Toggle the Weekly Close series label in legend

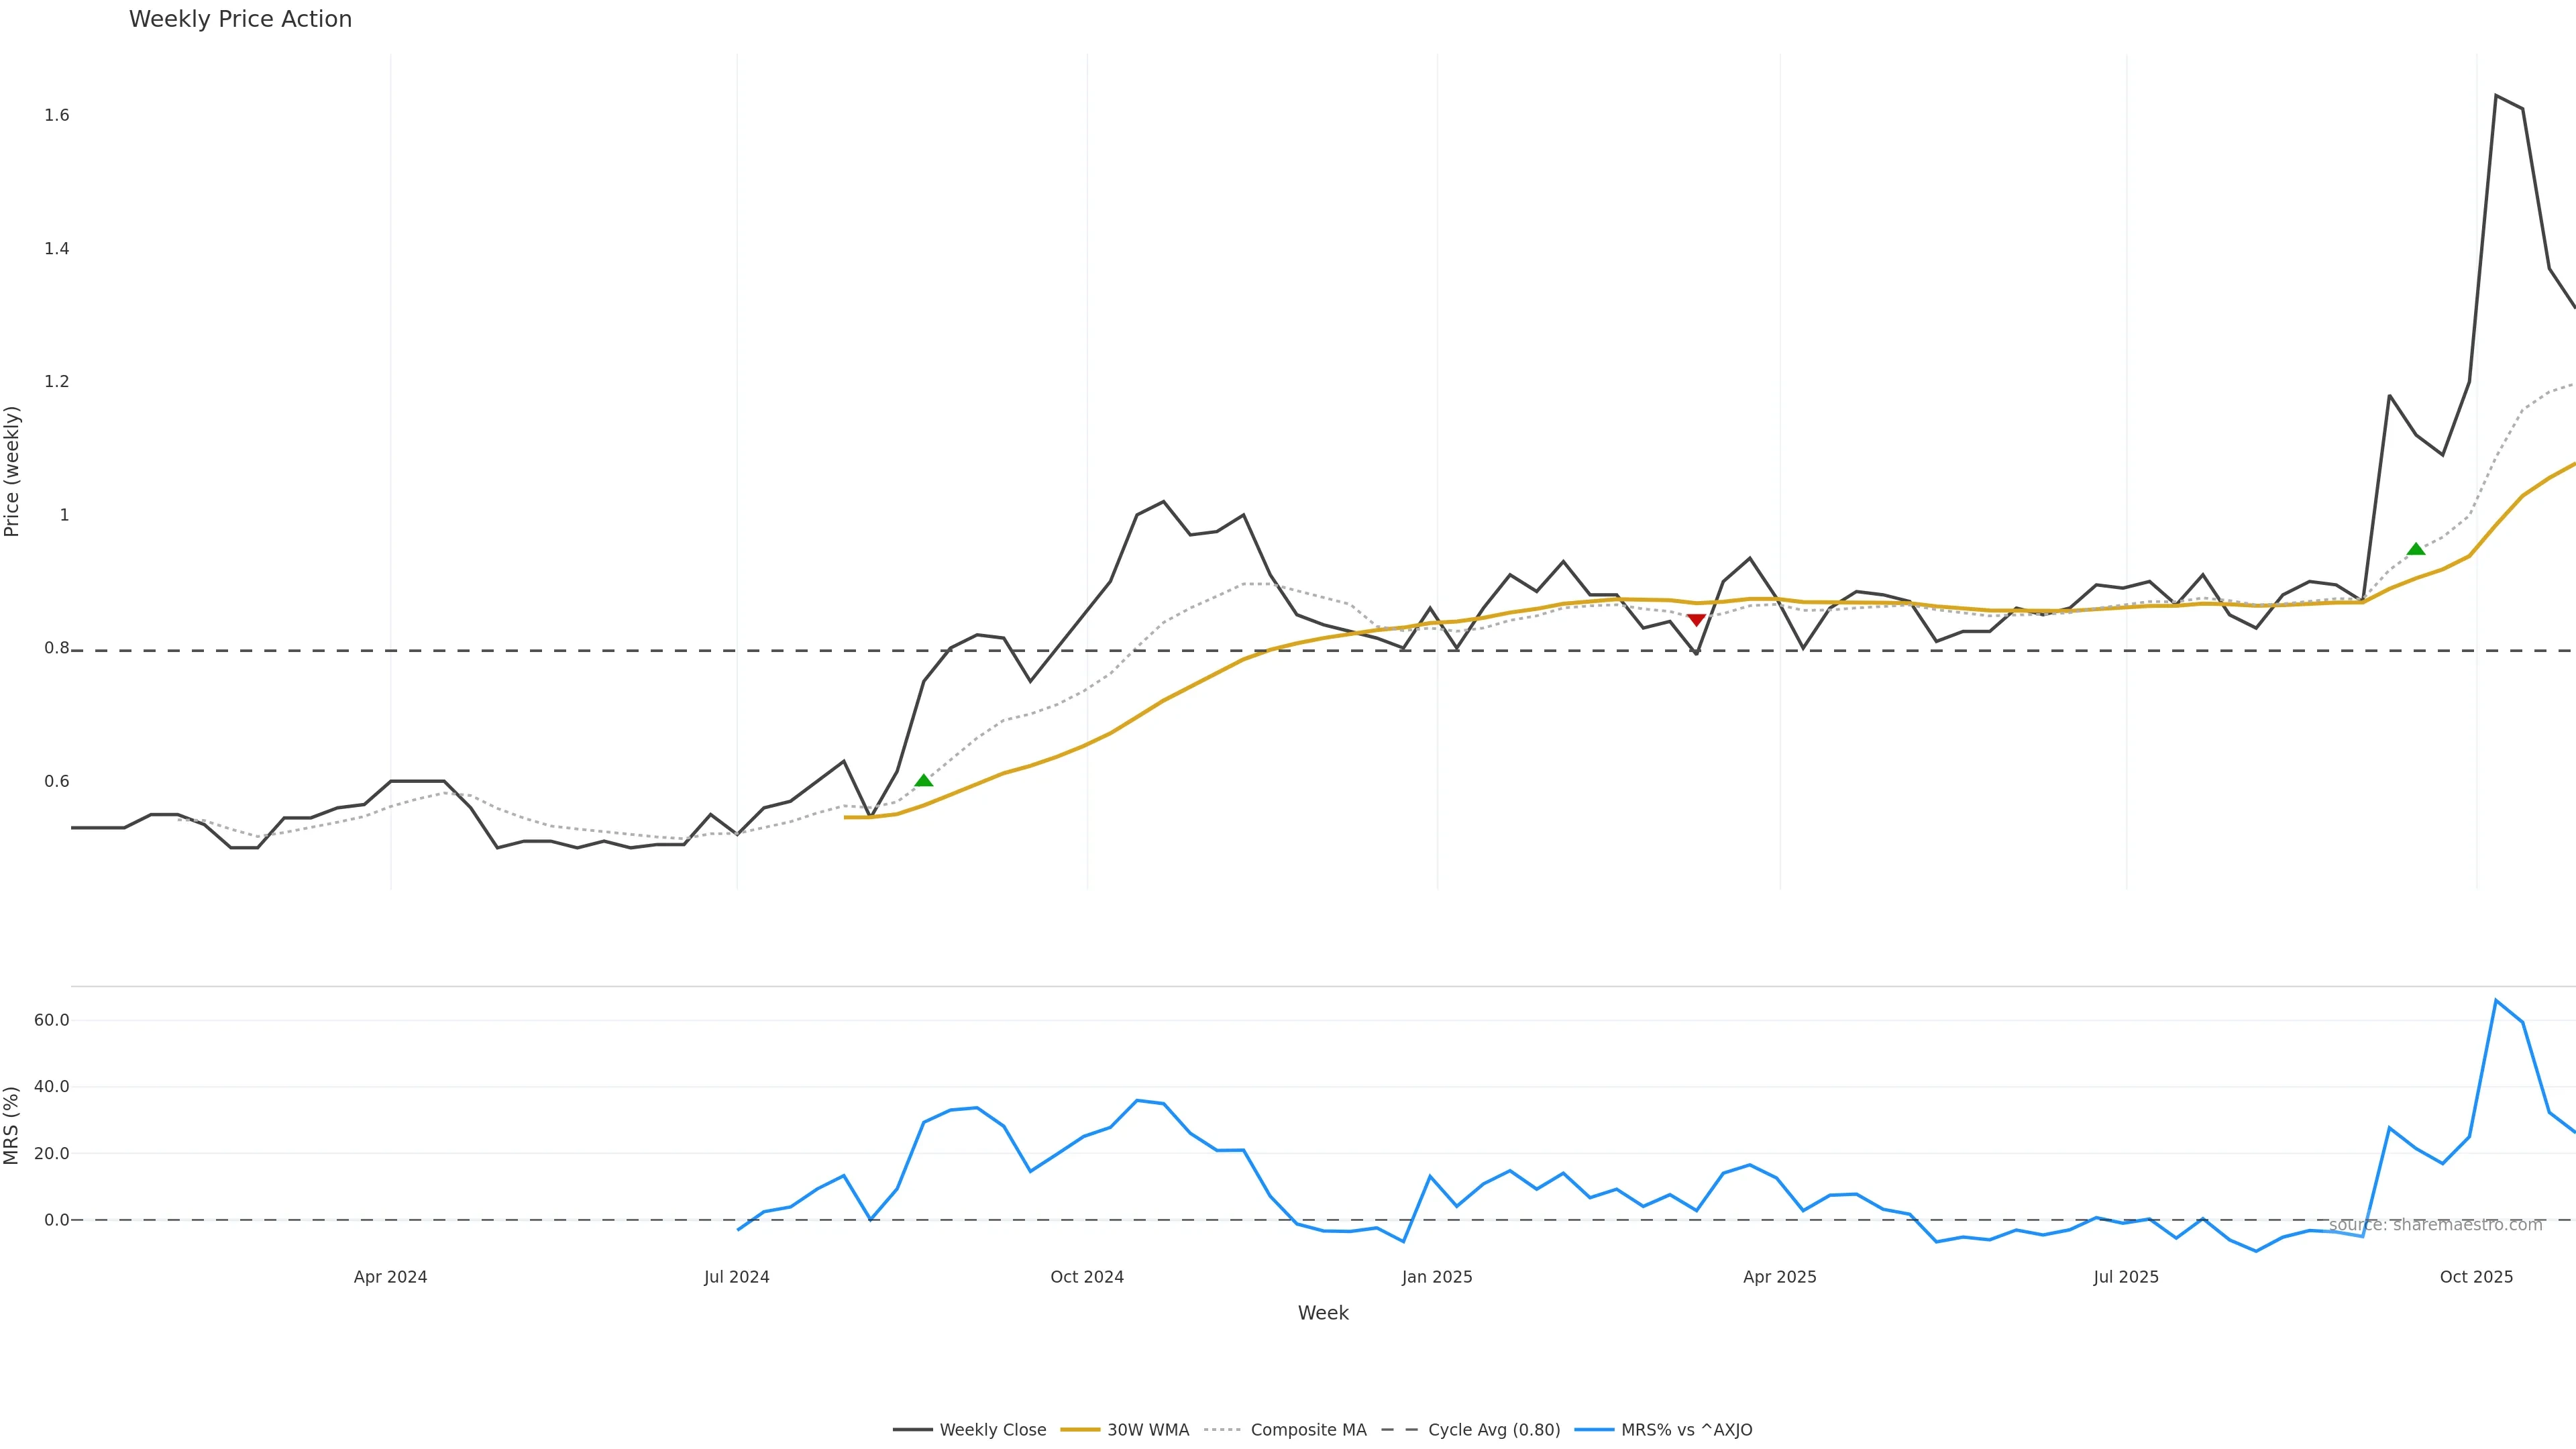(992, 1430)
